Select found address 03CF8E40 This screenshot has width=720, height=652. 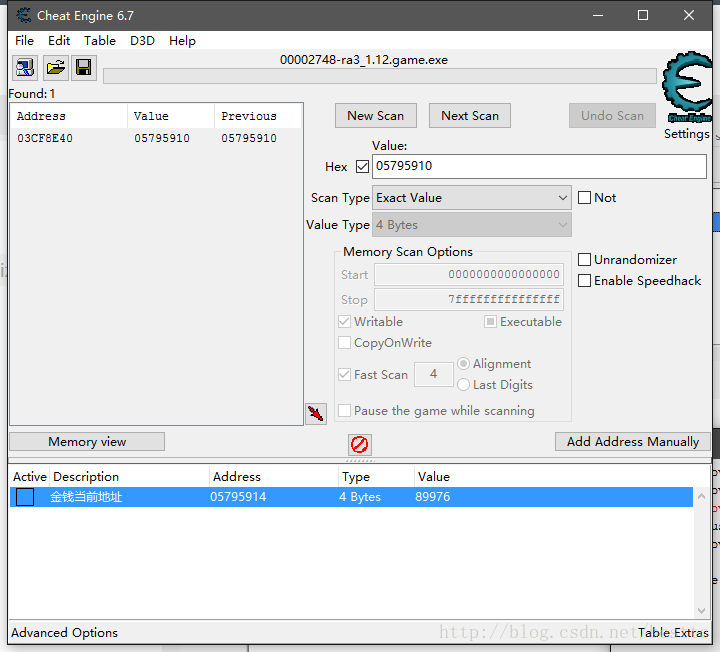(x=45, y=138)
